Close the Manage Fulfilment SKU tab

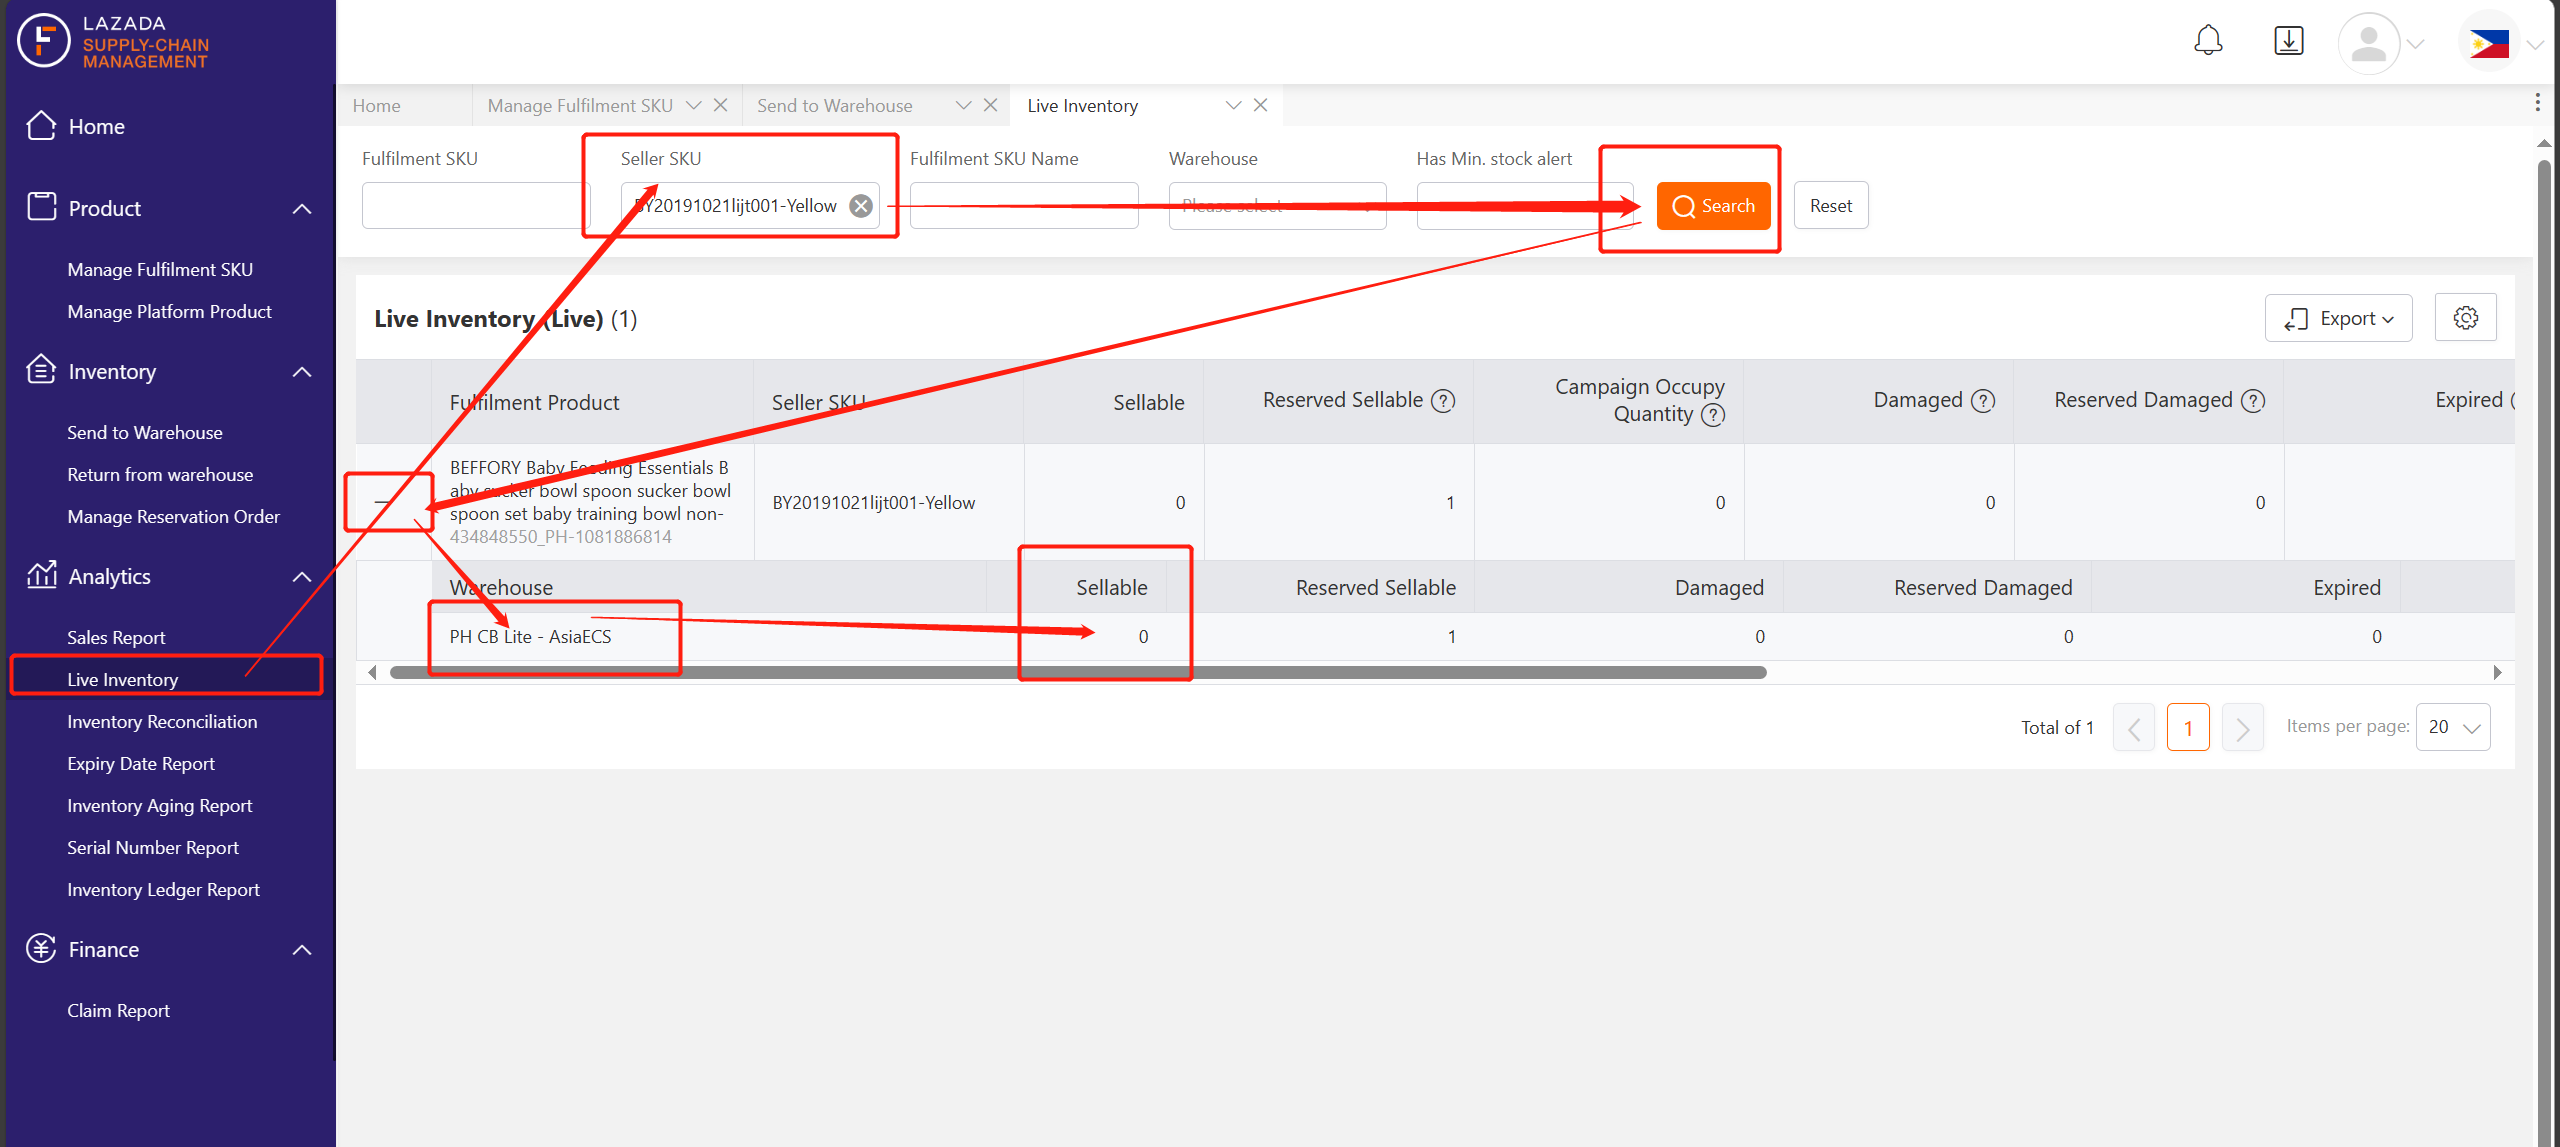click(x=720, y=105)
